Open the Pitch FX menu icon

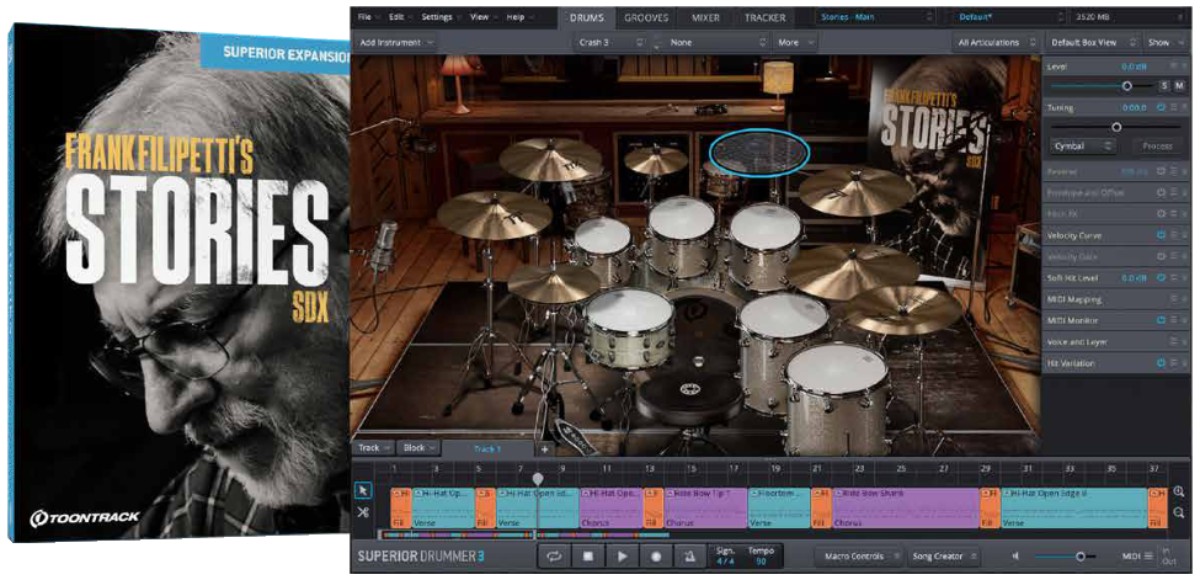point(1172,214)
